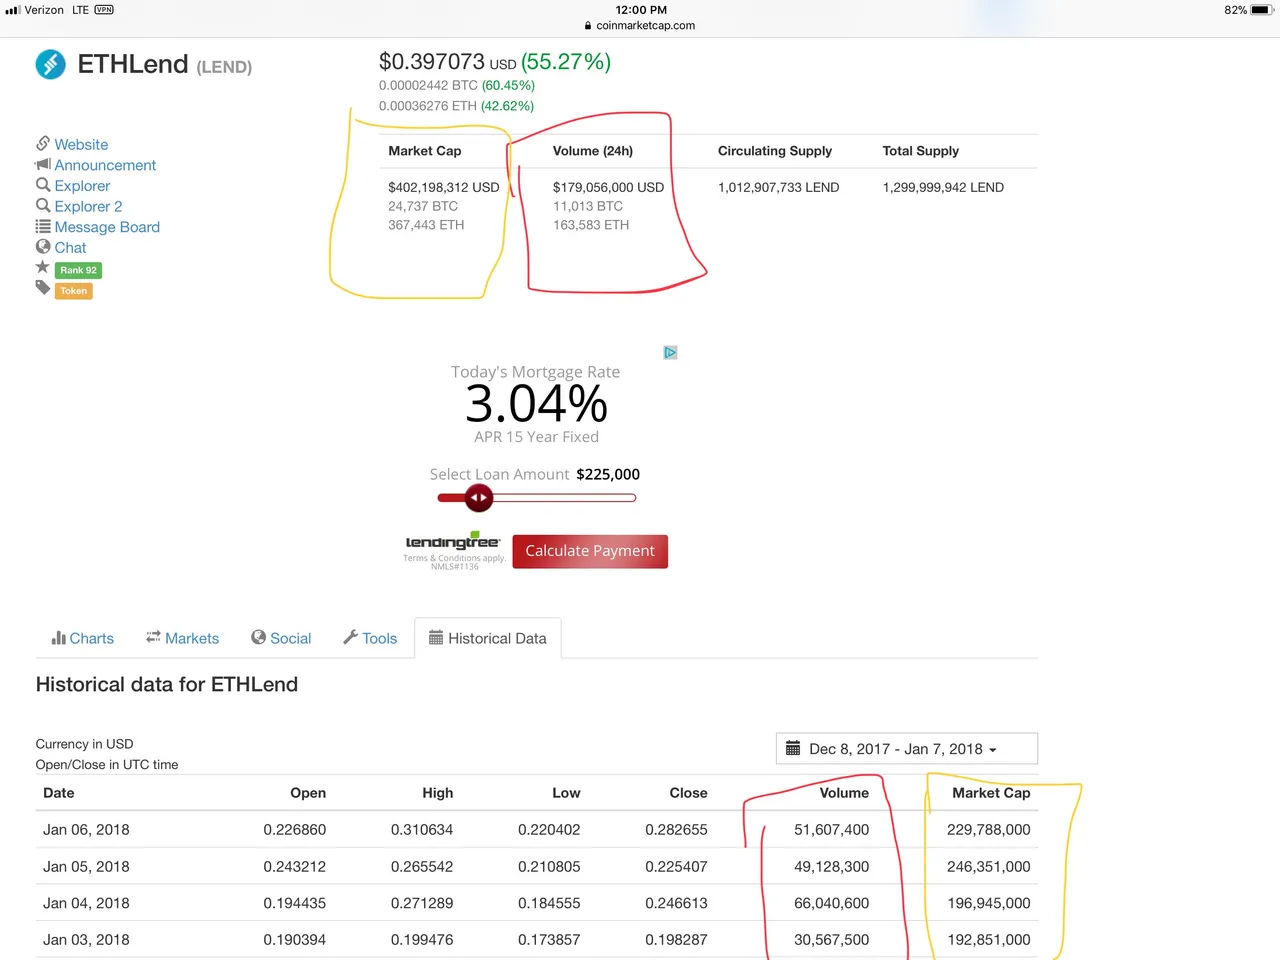
Task: Click the low value 0.173857
Action: 549,940
